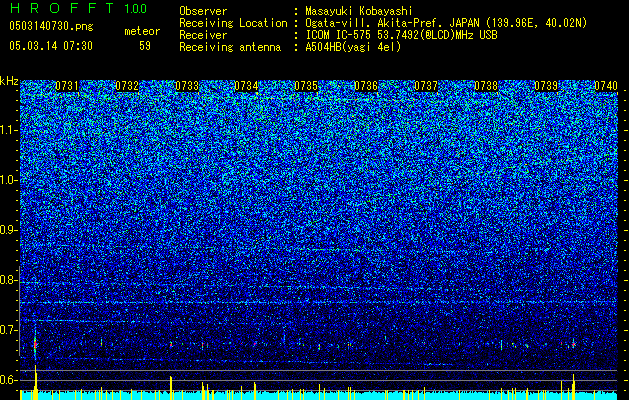Click the 0740 time marker
Image resolution: width=629 pixels, height=400 pixels.
click(606, 86)
